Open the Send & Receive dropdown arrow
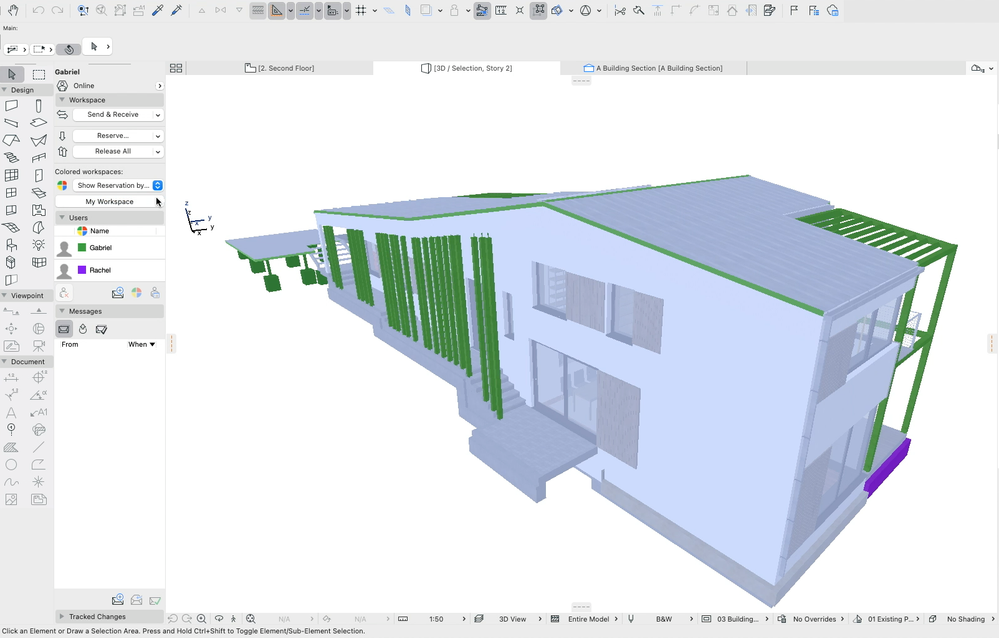Image resolution: width=999 pixels, height=638 pixels. (x=158, y=115)
